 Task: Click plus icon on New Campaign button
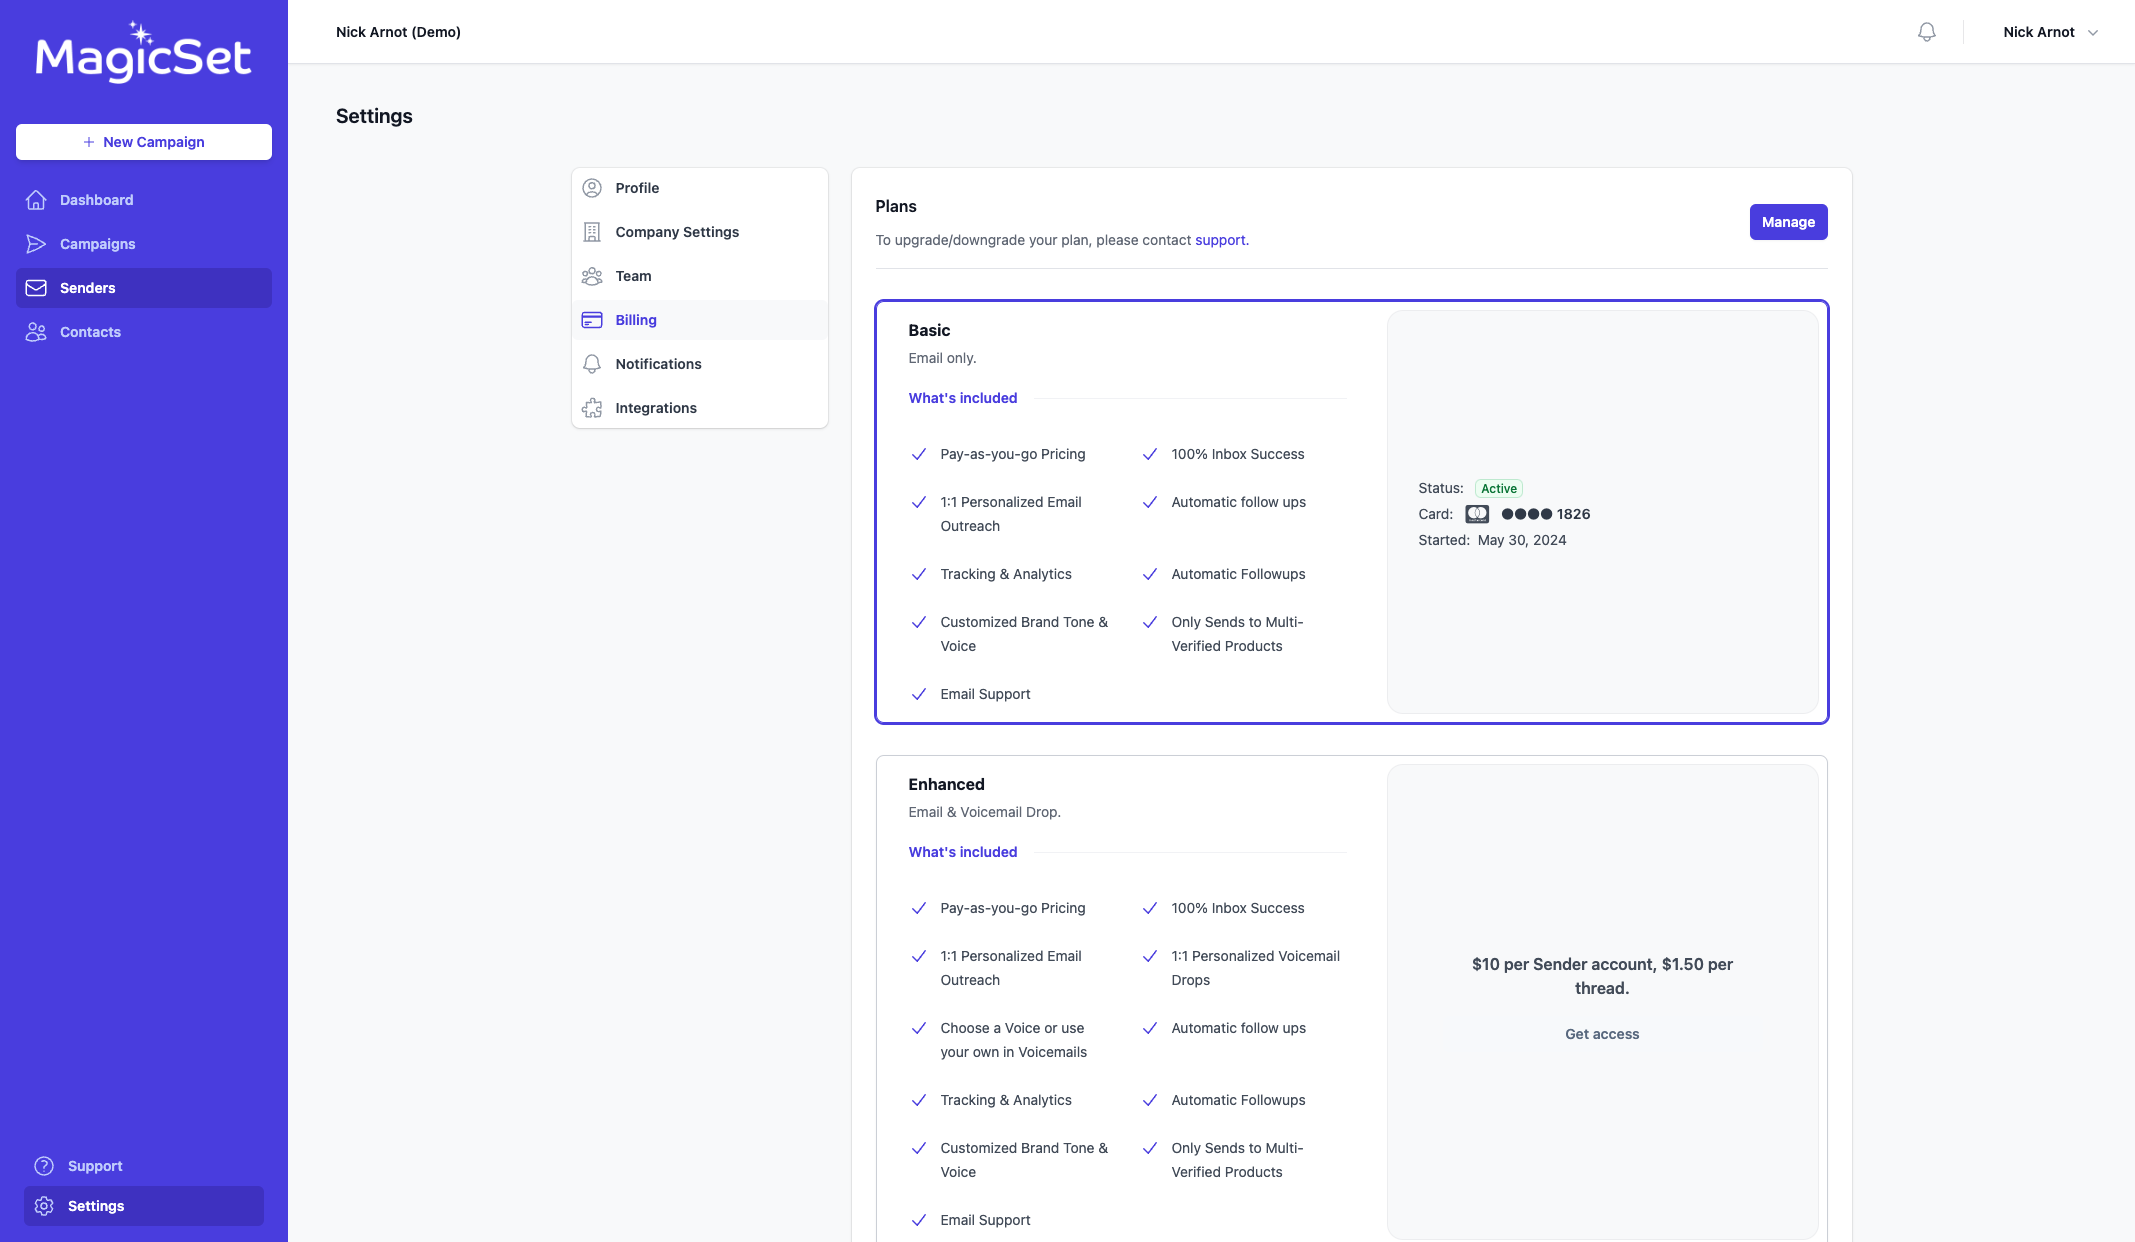coord(89,142)
